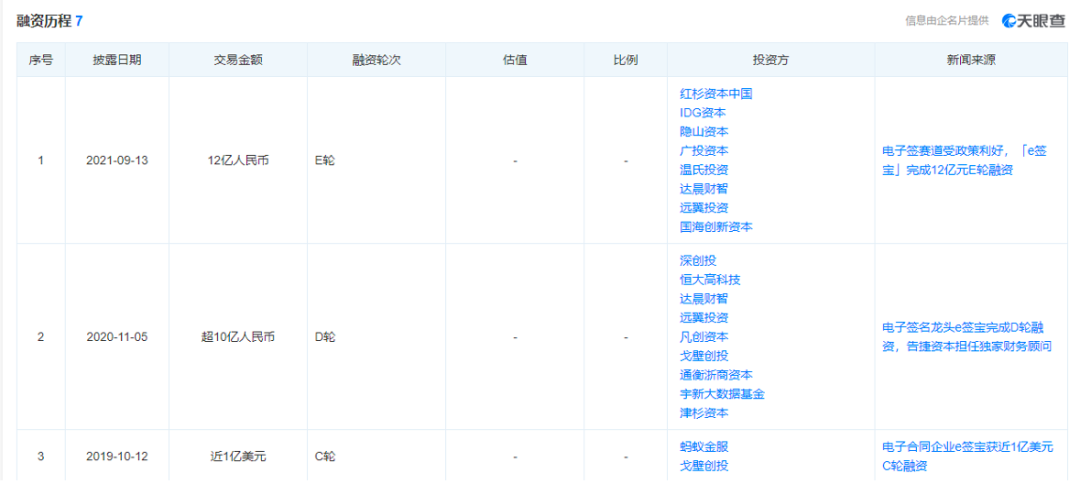Click serial number 3 cell

(x=41, y=456)
